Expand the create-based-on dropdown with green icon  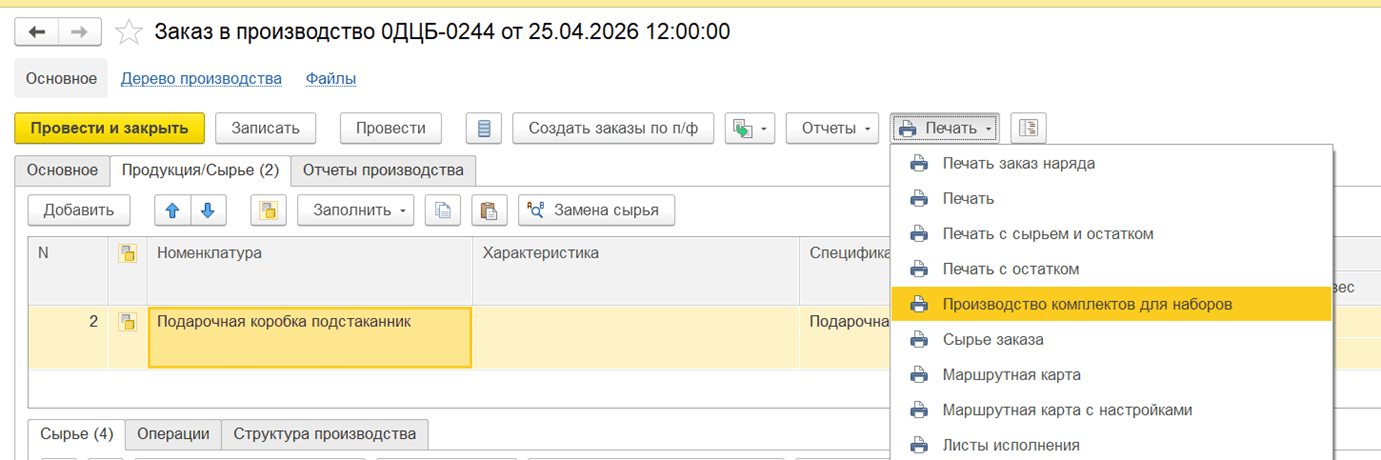750,128
